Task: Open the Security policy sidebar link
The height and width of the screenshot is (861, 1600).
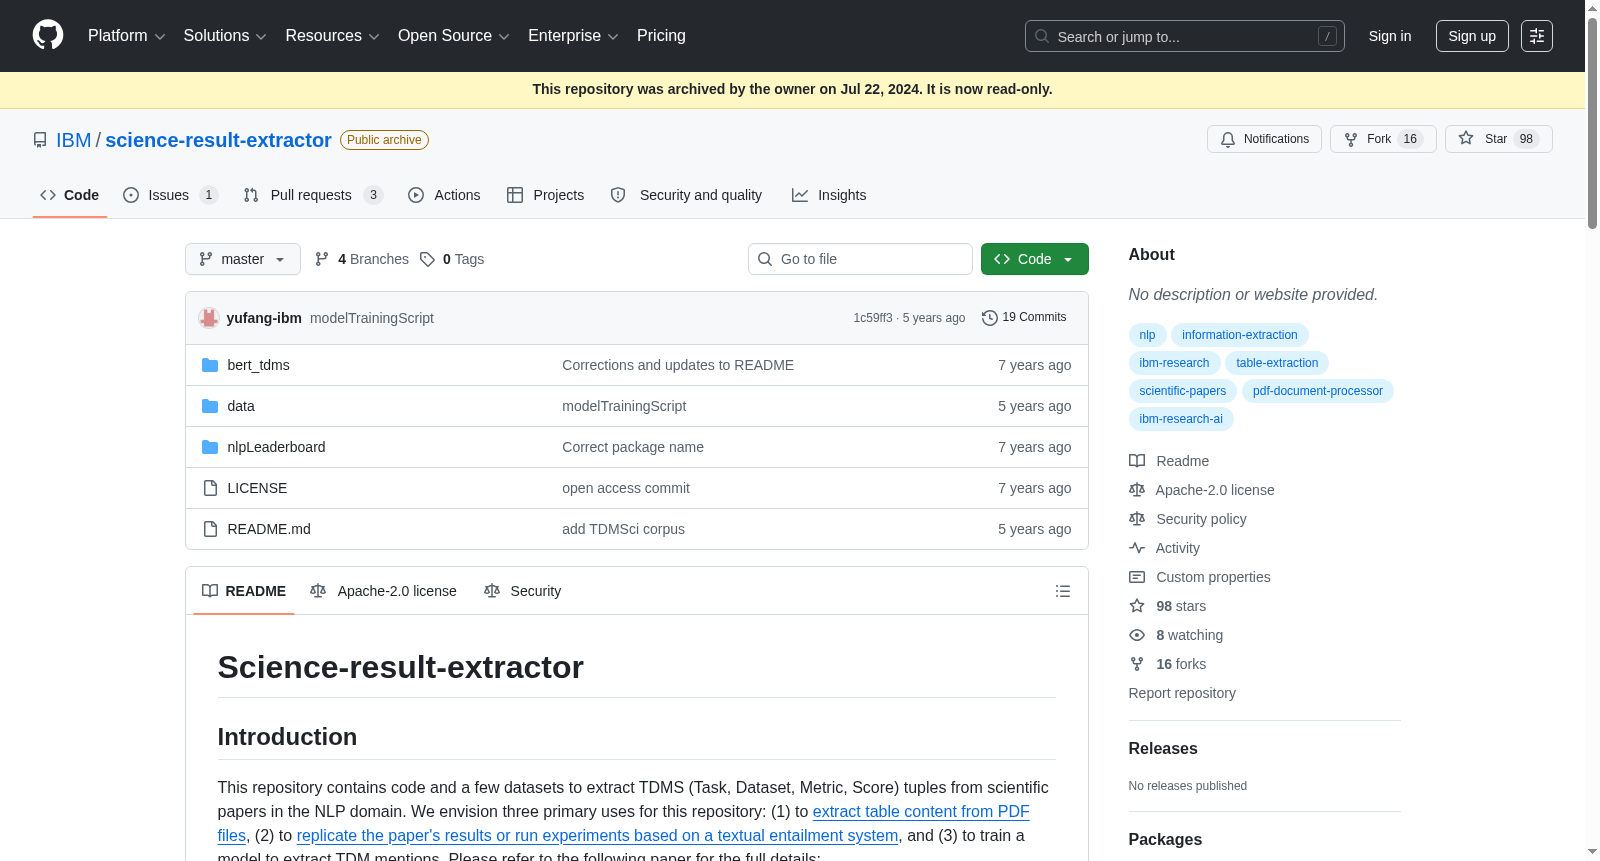Action: point(1201,519)
